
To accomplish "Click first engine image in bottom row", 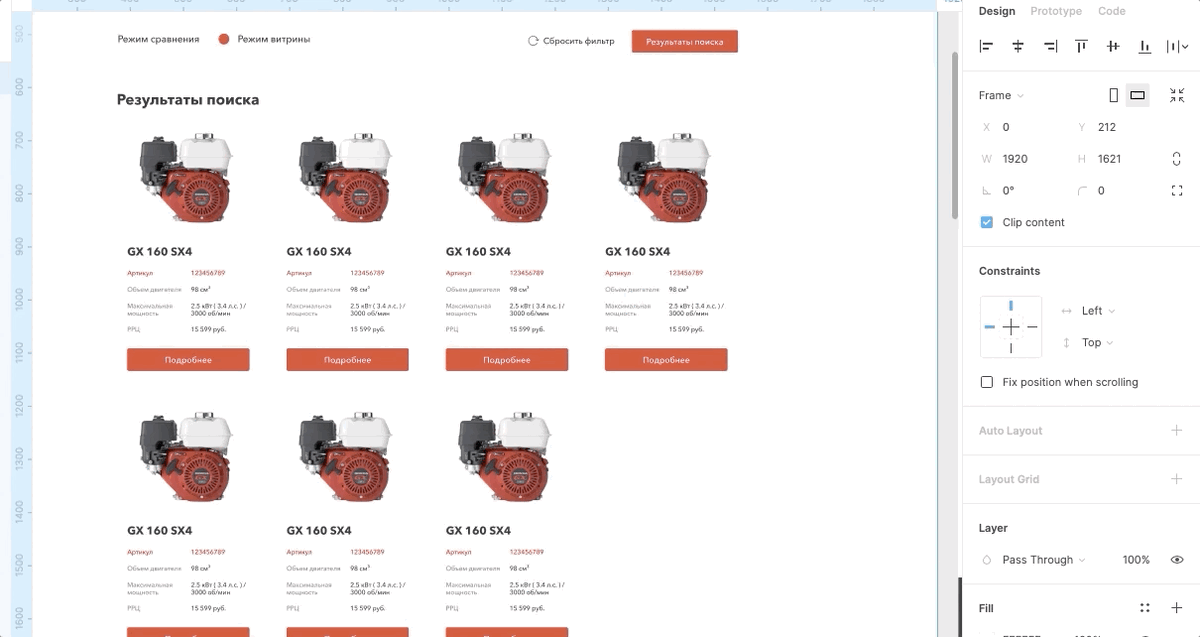I will [187, 457].
